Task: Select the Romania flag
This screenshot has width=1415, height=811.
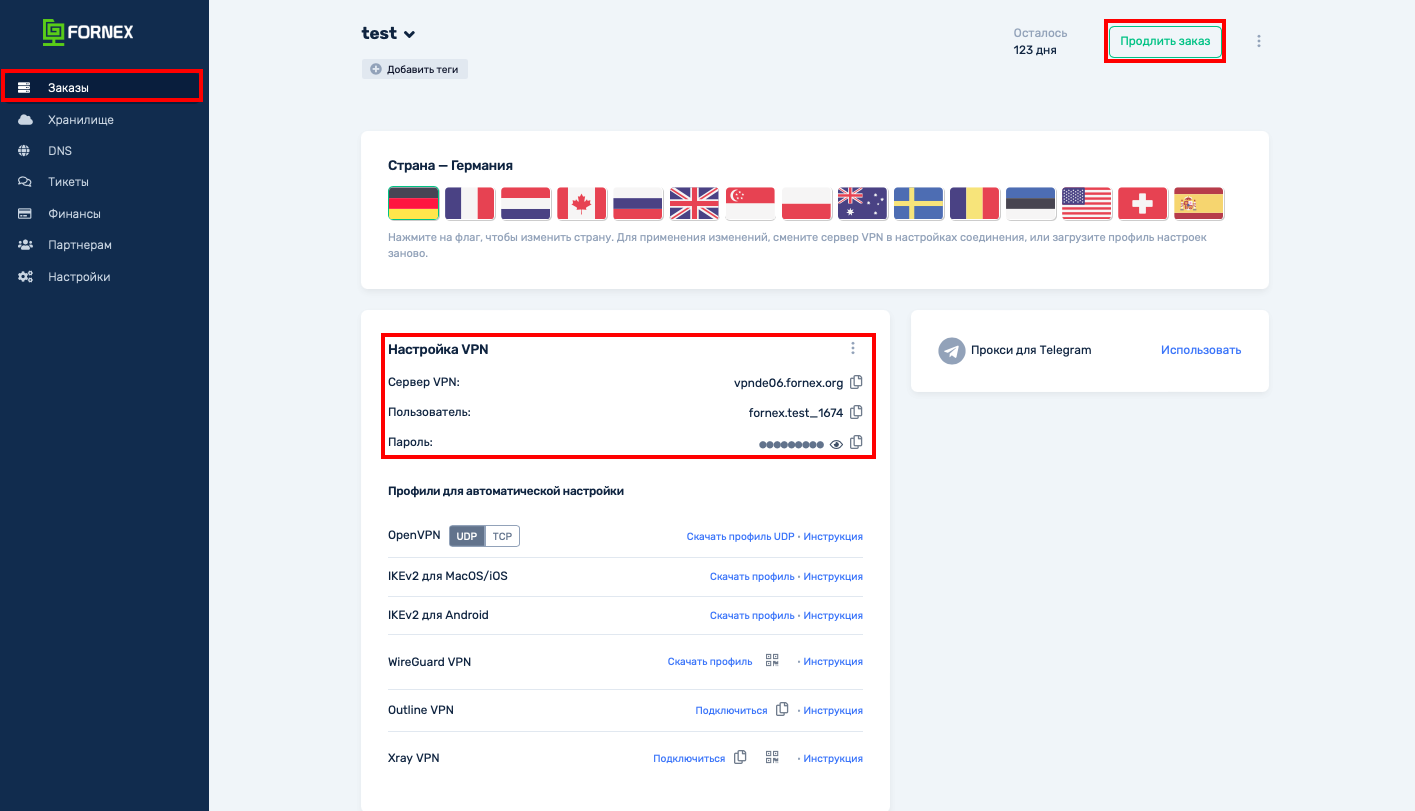Action: click(974, 204)
